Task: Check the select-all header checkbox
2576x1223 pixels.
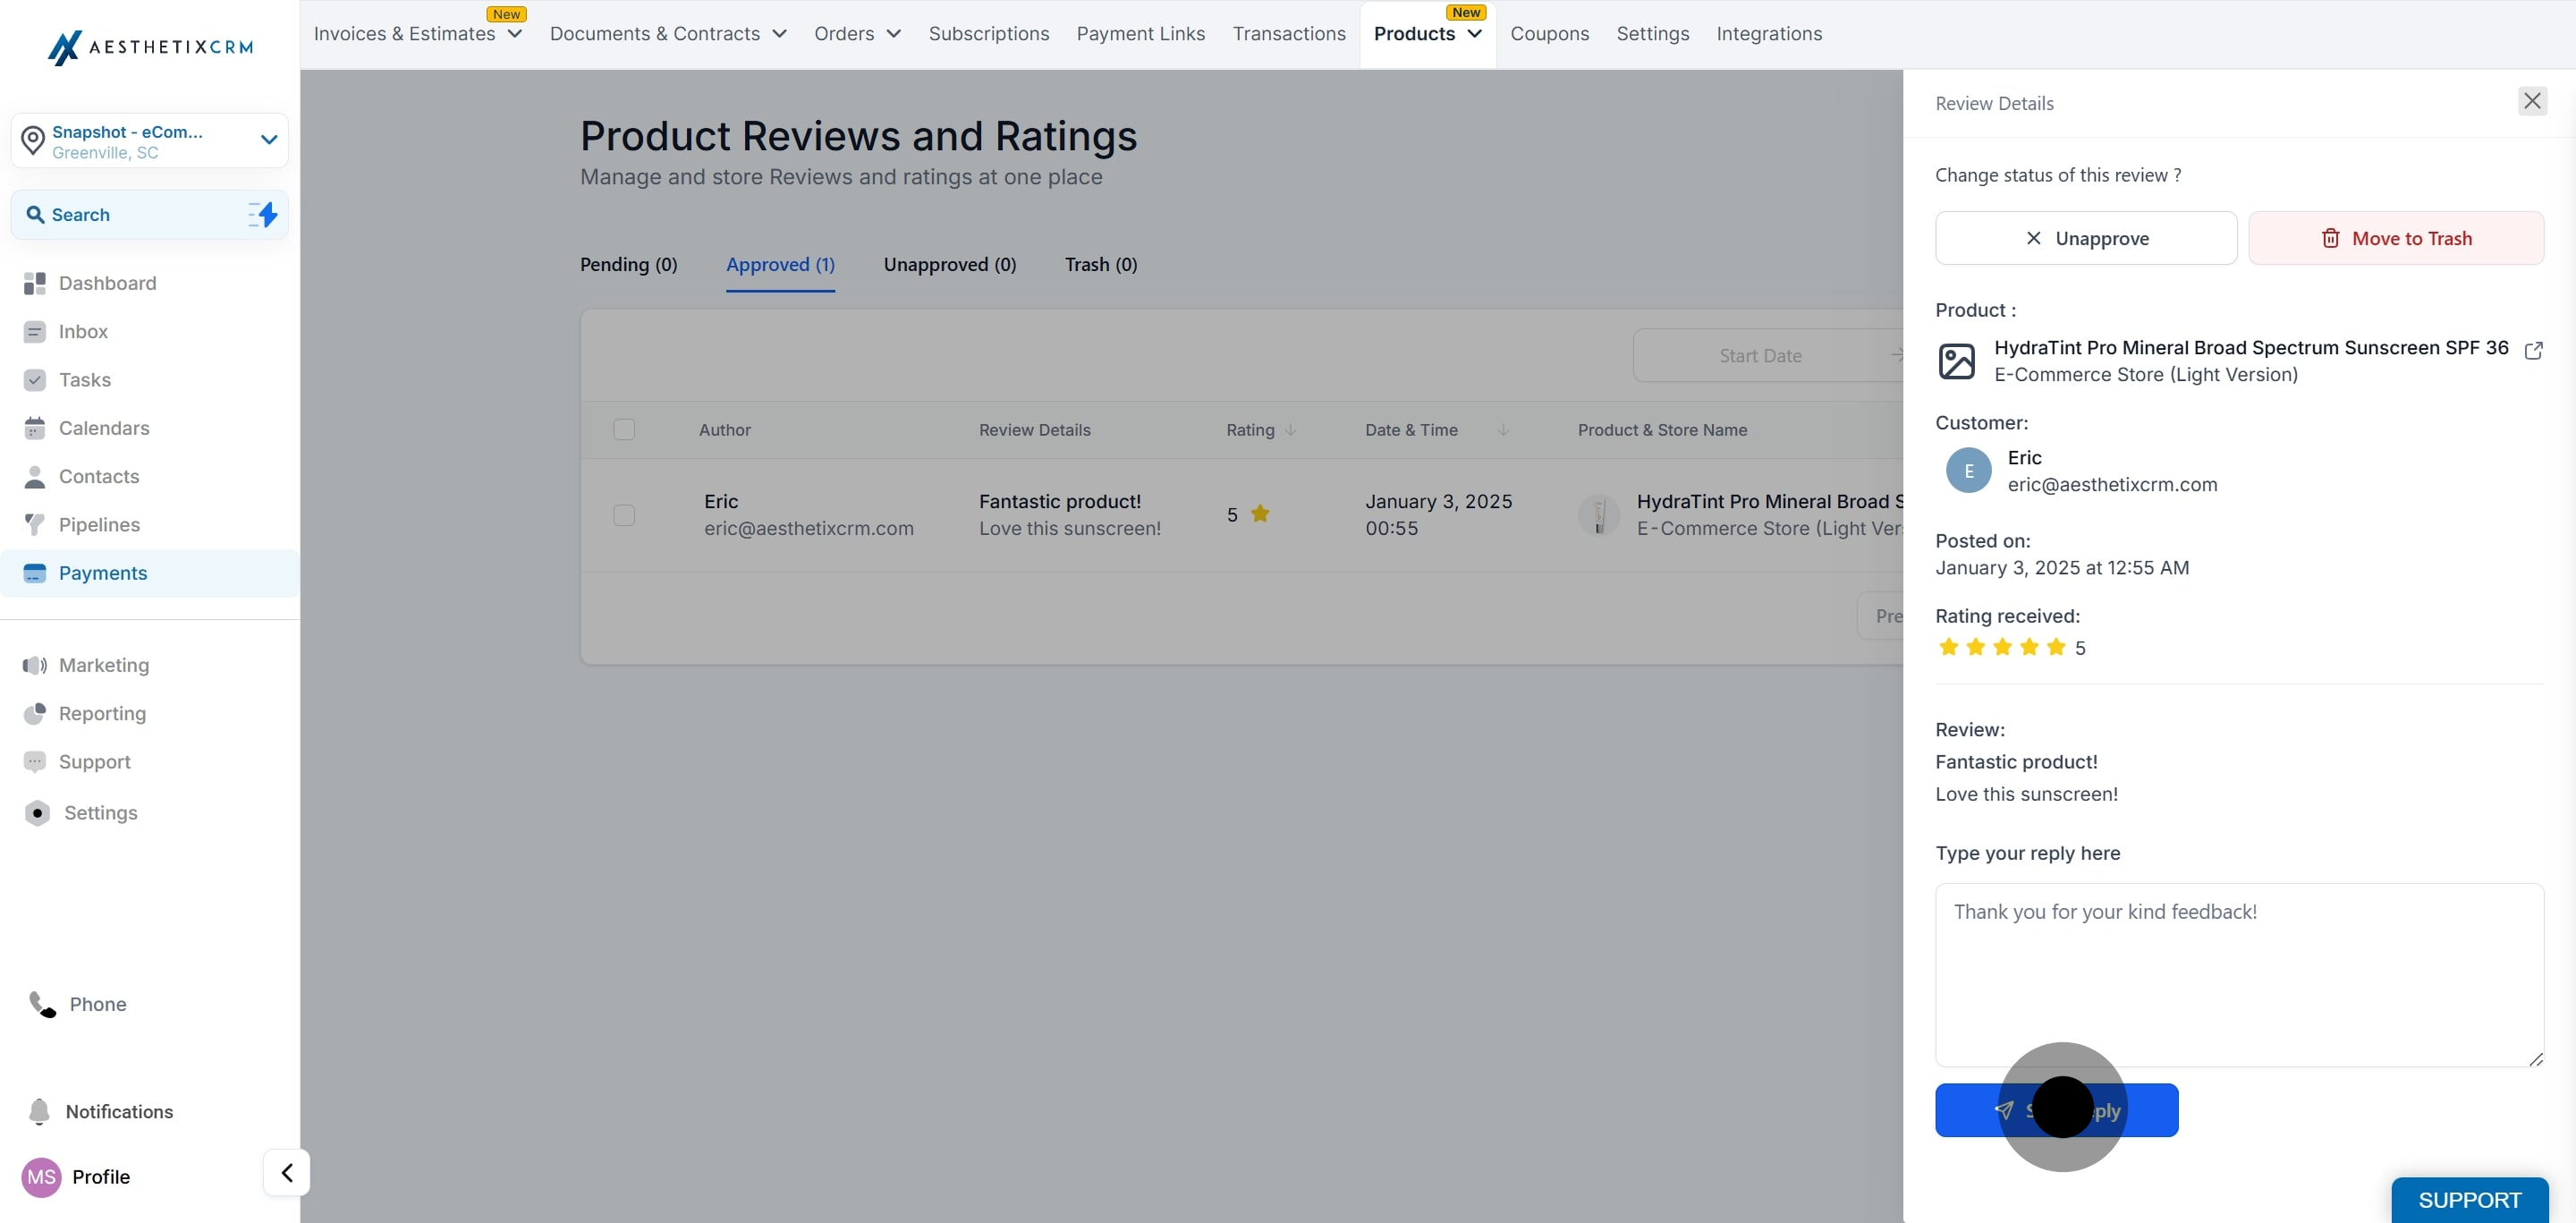Action: click(624, 429)
